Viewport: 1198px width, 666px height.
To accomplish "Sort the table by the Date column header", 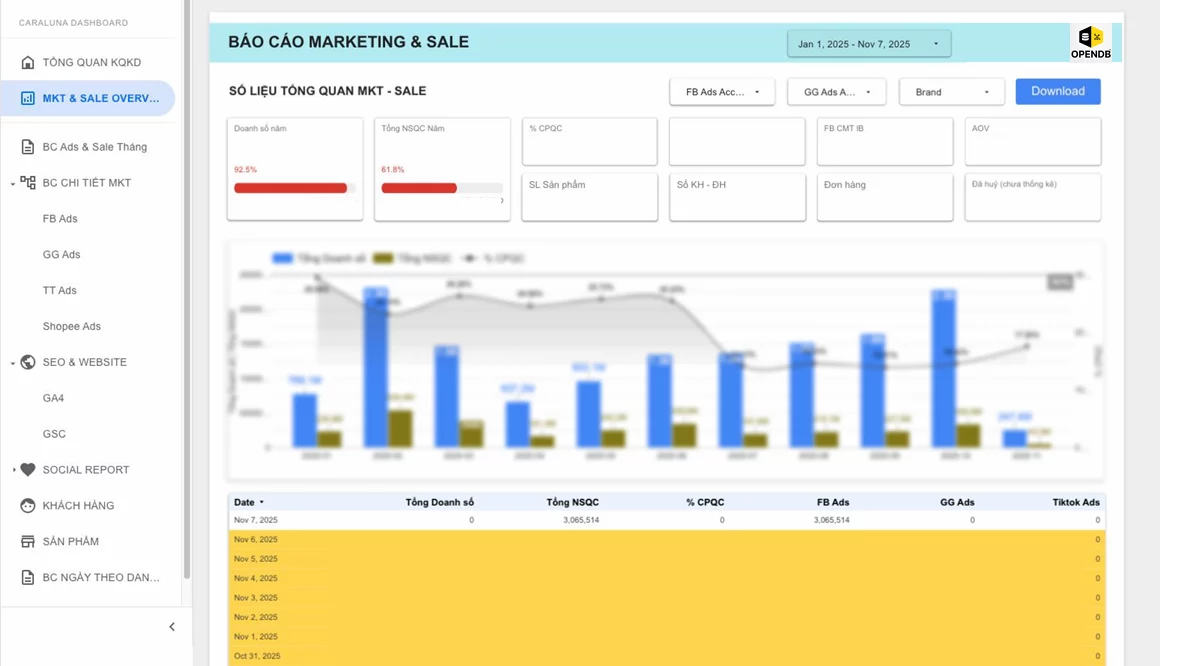I will point(243,502).
